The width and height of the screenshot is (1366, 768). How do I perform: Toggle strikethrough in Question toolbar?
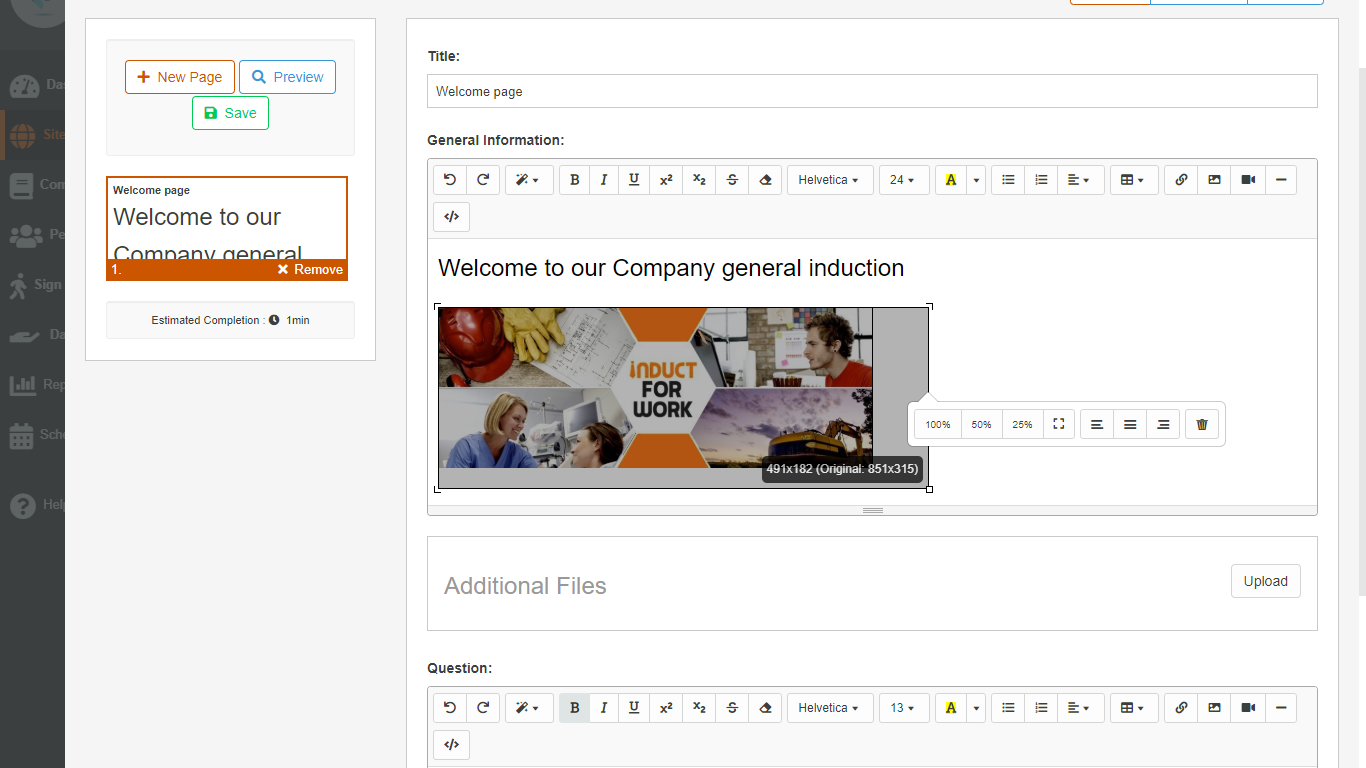[732, 708]
